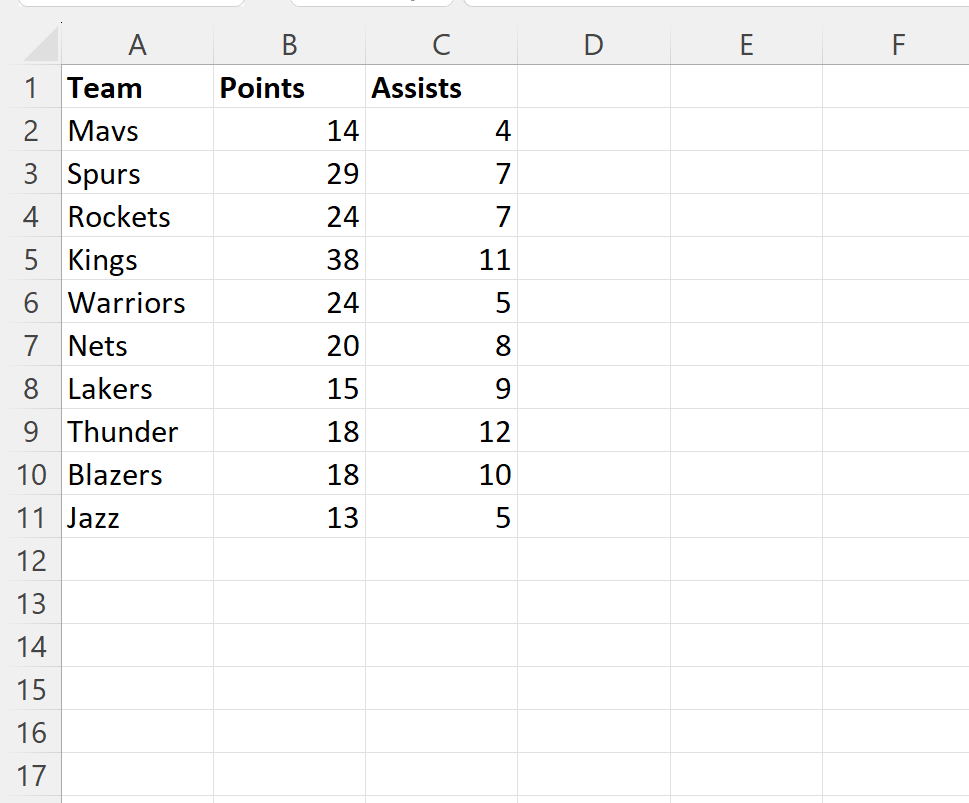Select Thunder assists value 12
This screenshot has width=969, height=803.
click(x=441, y=432)
